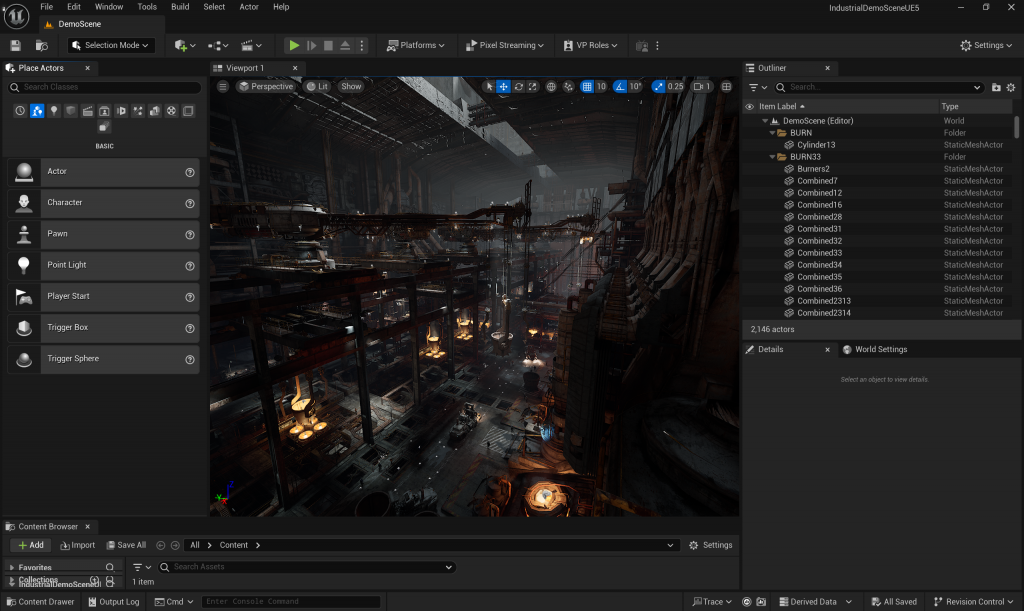
Task: Collapse the BURN33 folder
Action: pyautogui.click(x=773, y=157)
